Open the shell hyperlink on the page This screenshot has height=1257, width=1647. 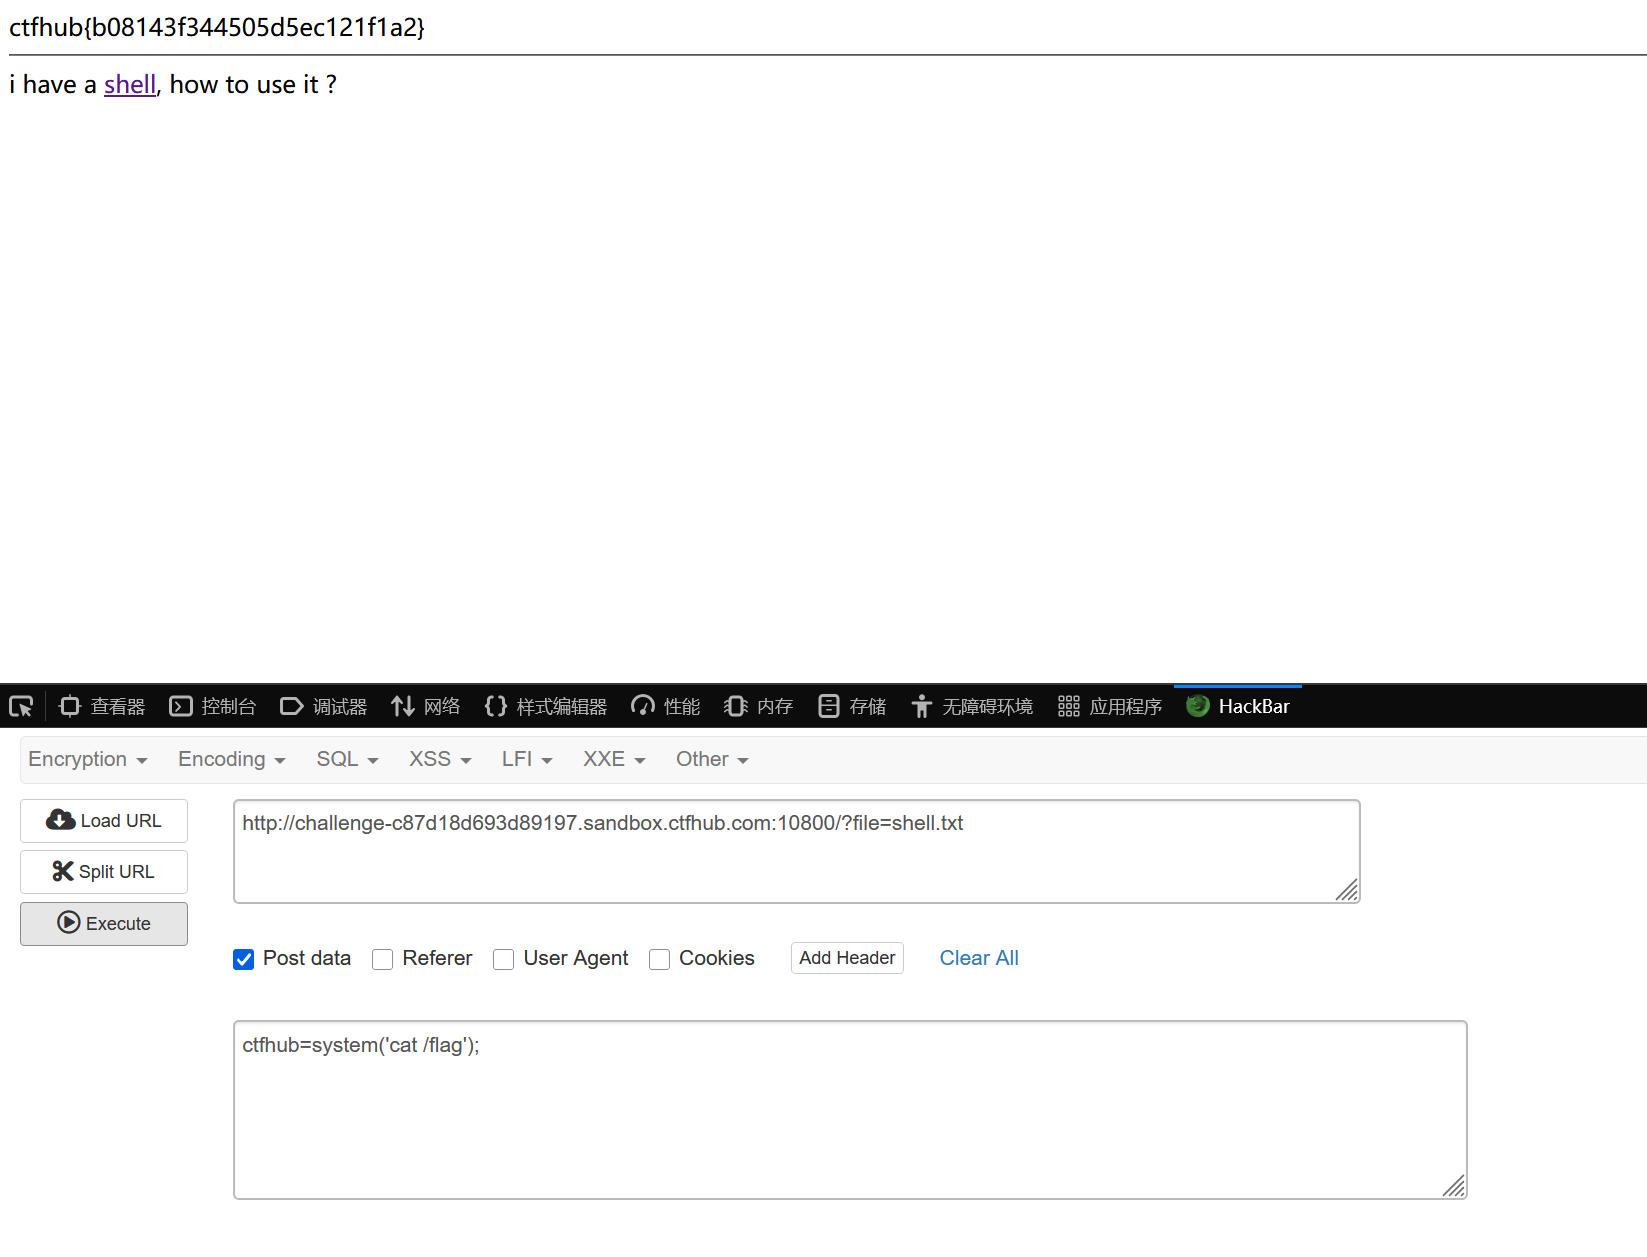pos(130,84)
